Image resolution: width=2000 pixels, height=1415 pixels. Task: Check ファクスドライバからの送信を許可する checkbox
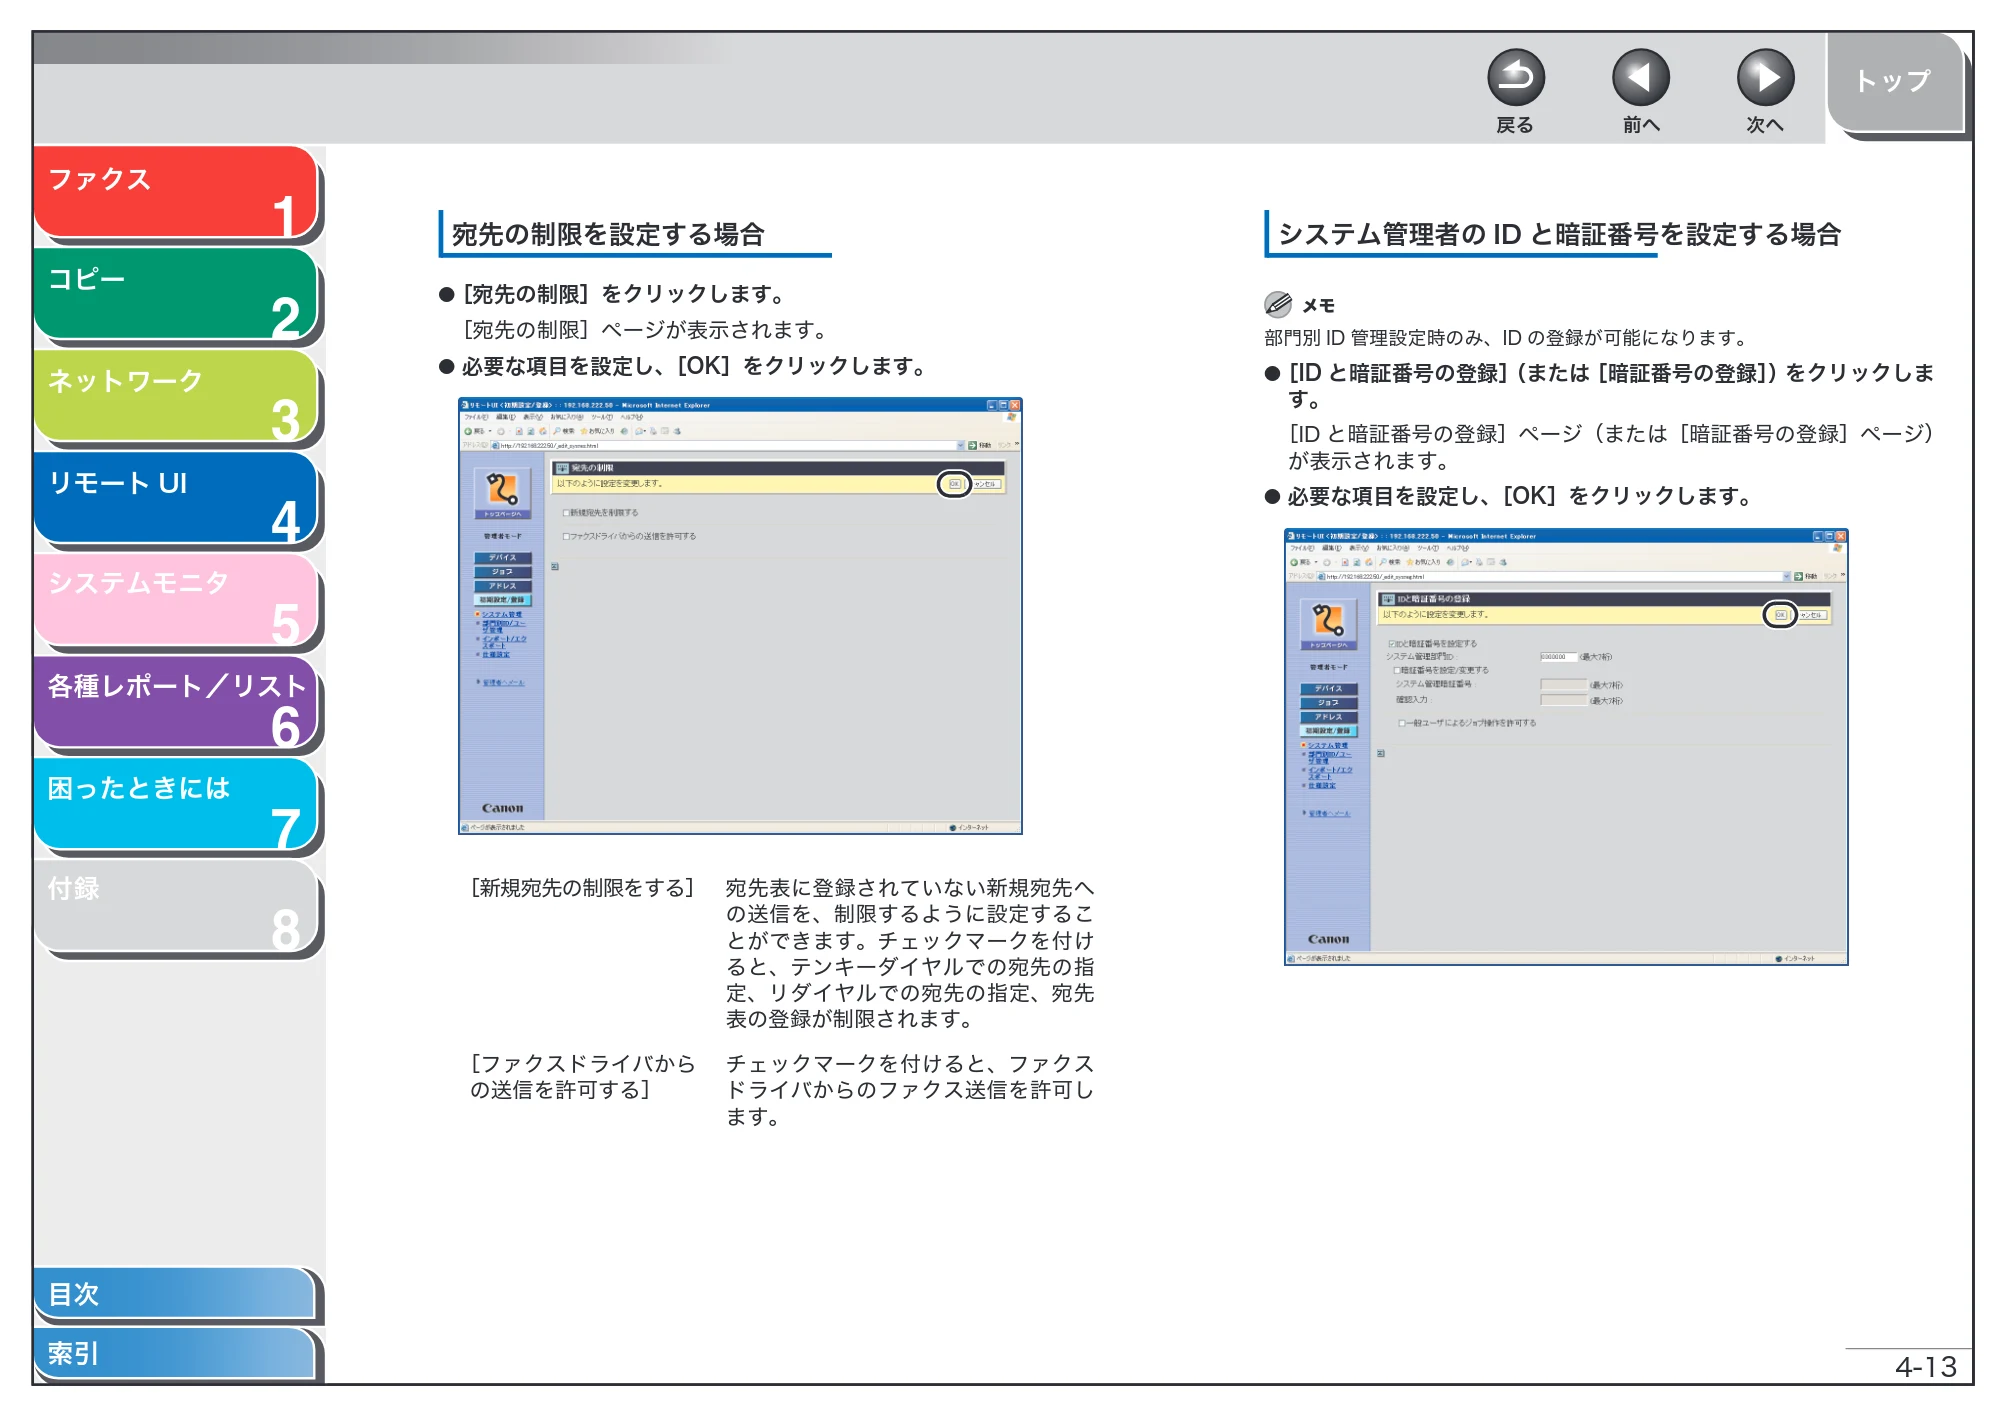pos(566,536)
